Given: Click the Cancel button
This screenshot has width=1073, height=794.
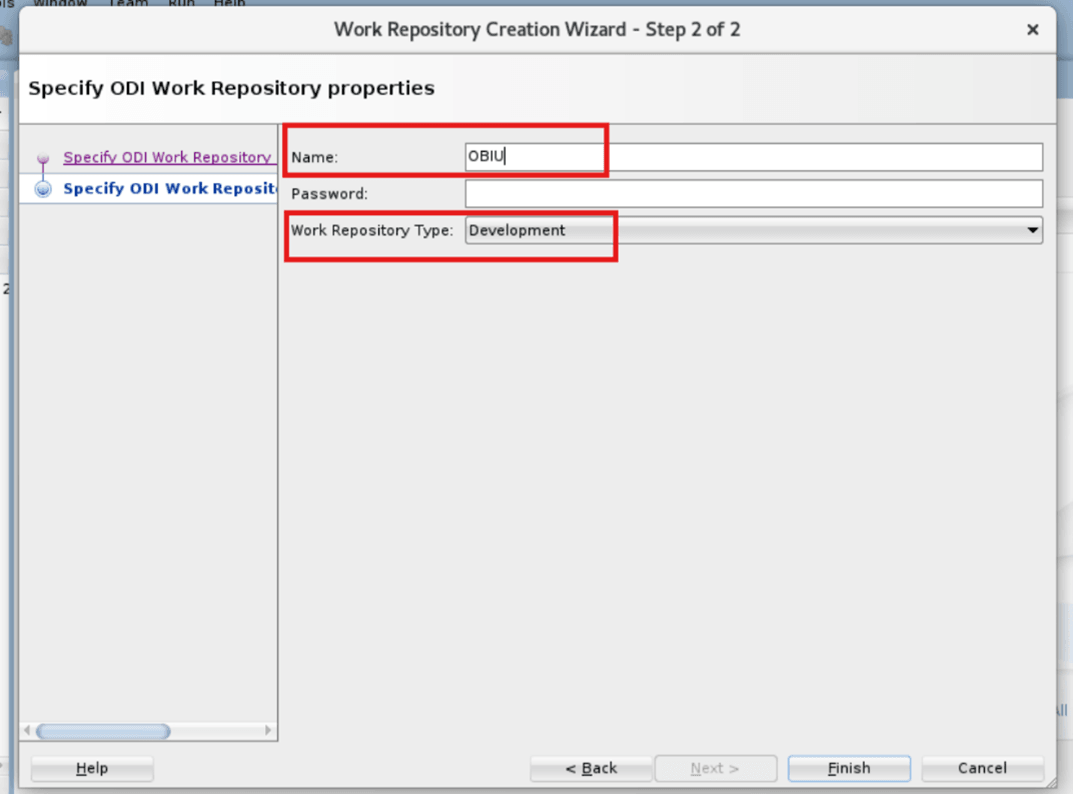Looking at the screenshot, I should pyautogui.click(x=982, y=768).
